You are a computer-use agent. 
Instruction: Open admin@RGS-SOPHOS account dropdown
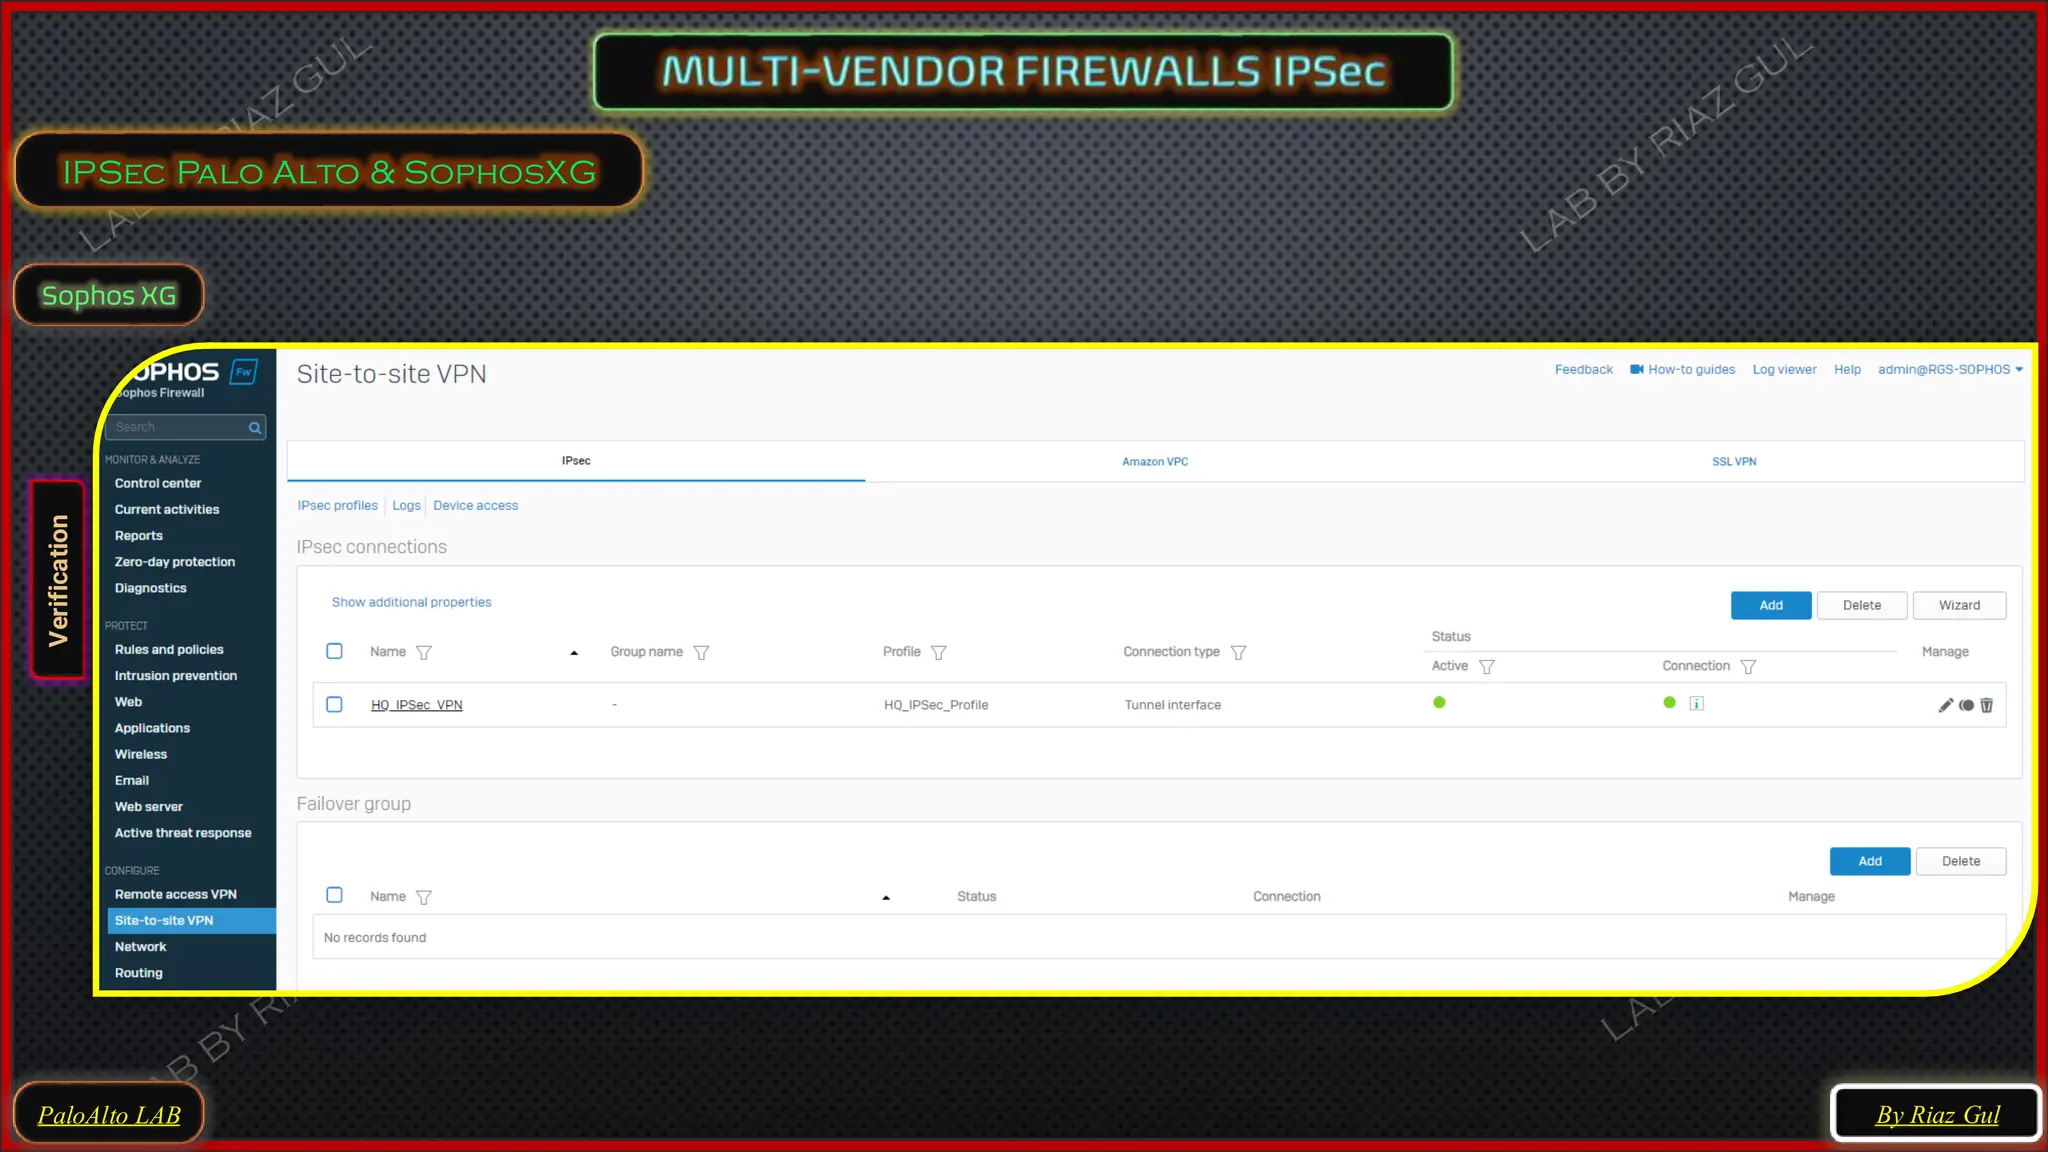click(x=1950, y=369)
